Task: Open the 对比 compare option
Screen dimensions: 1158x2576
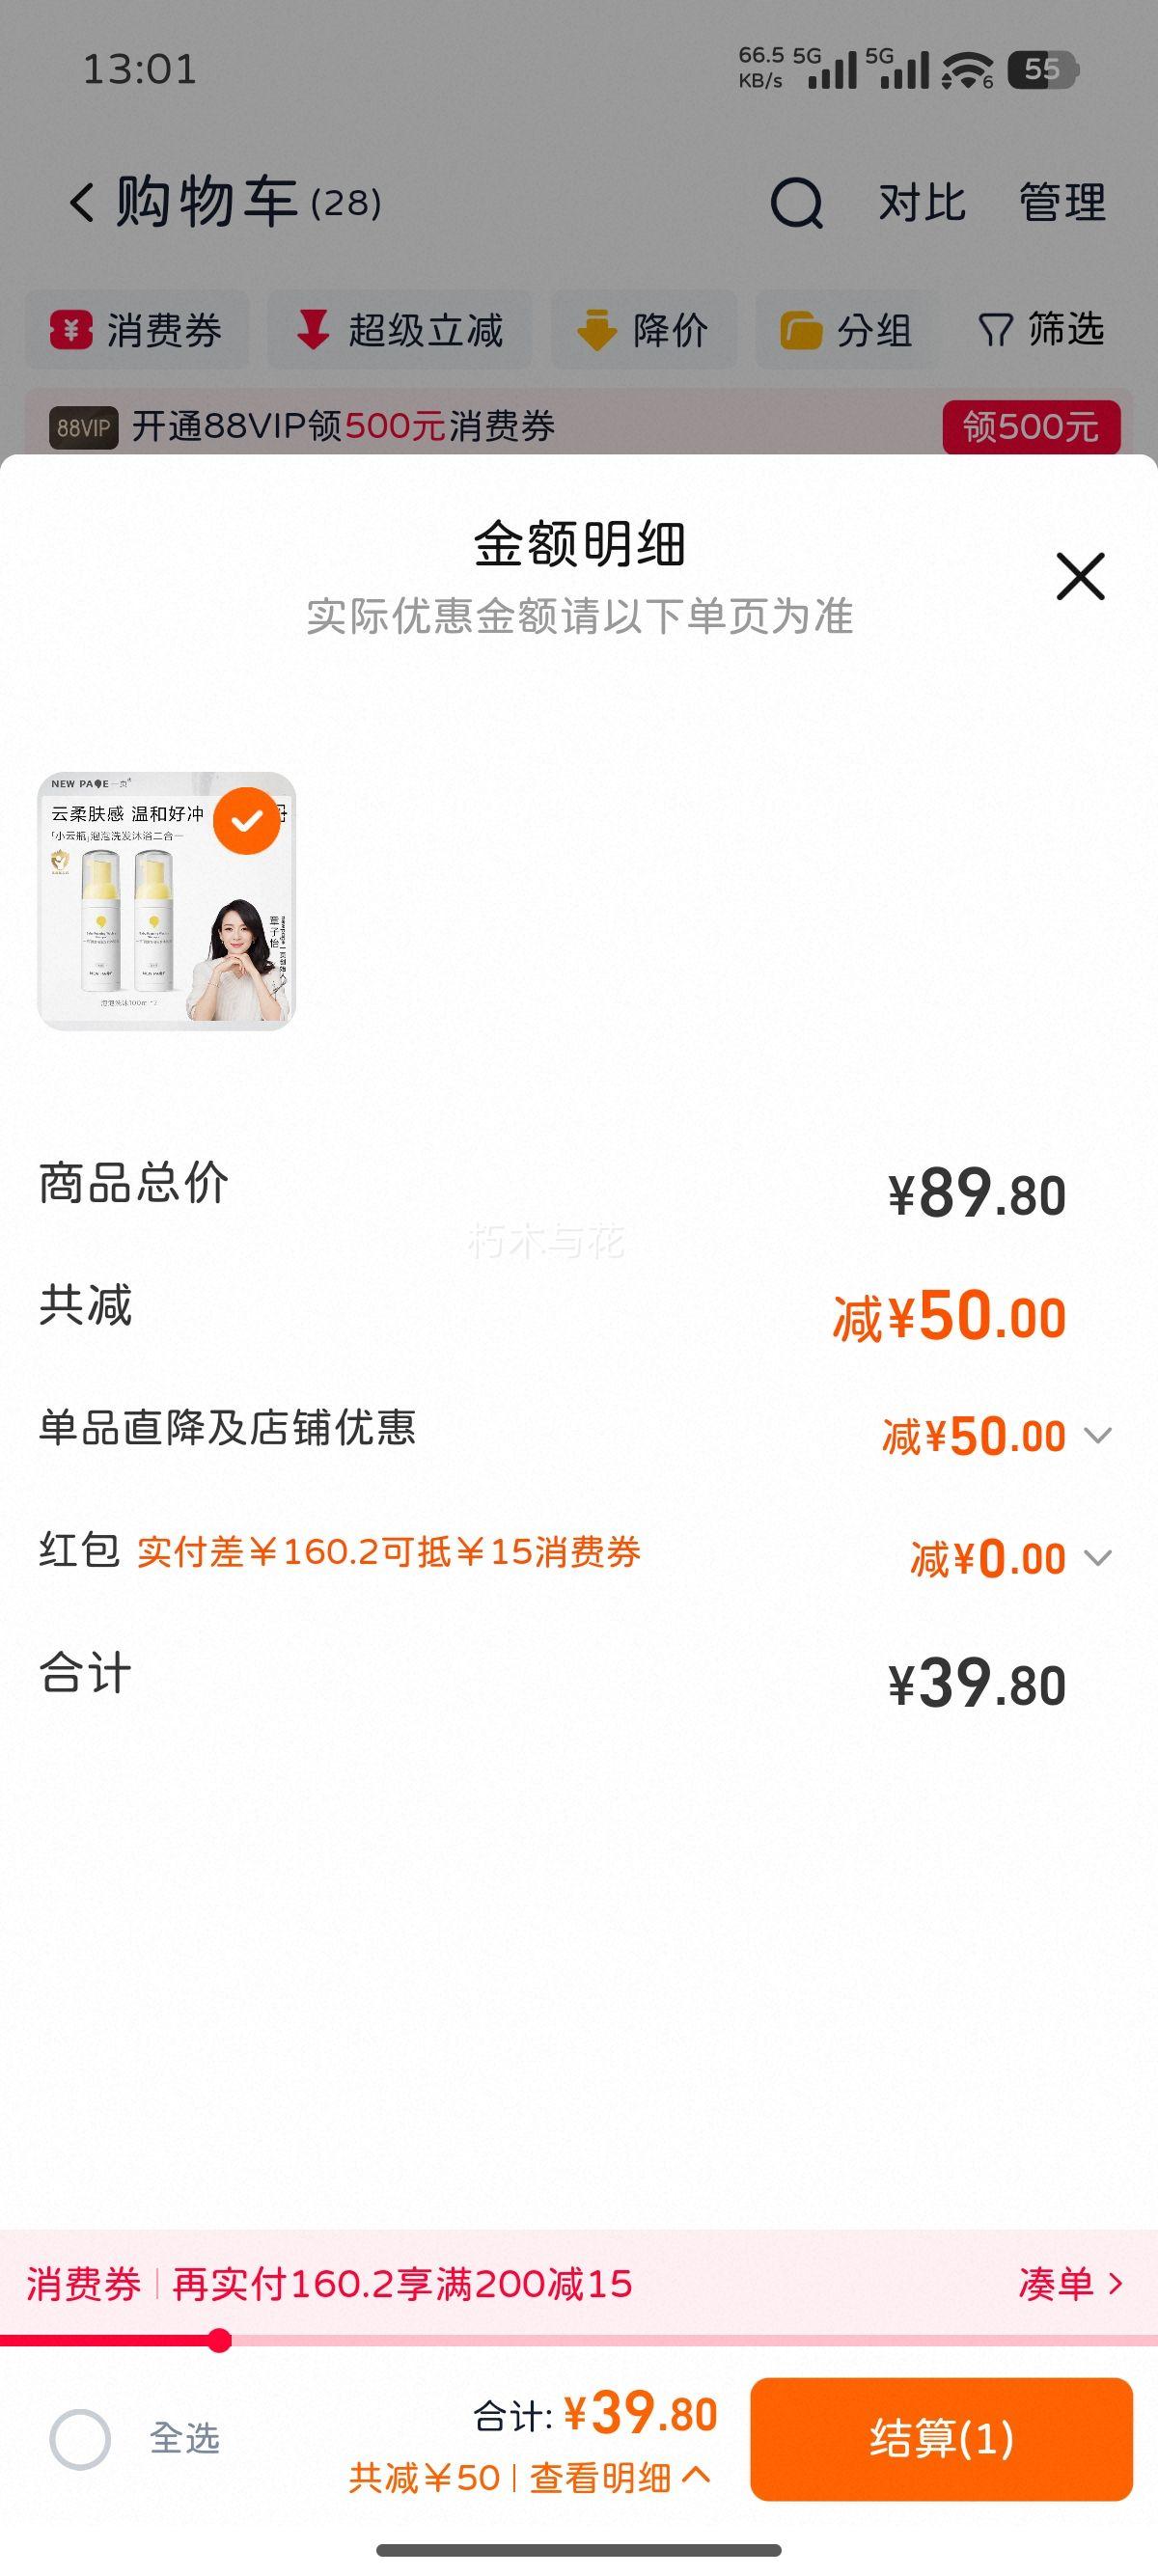Action: 922,203
